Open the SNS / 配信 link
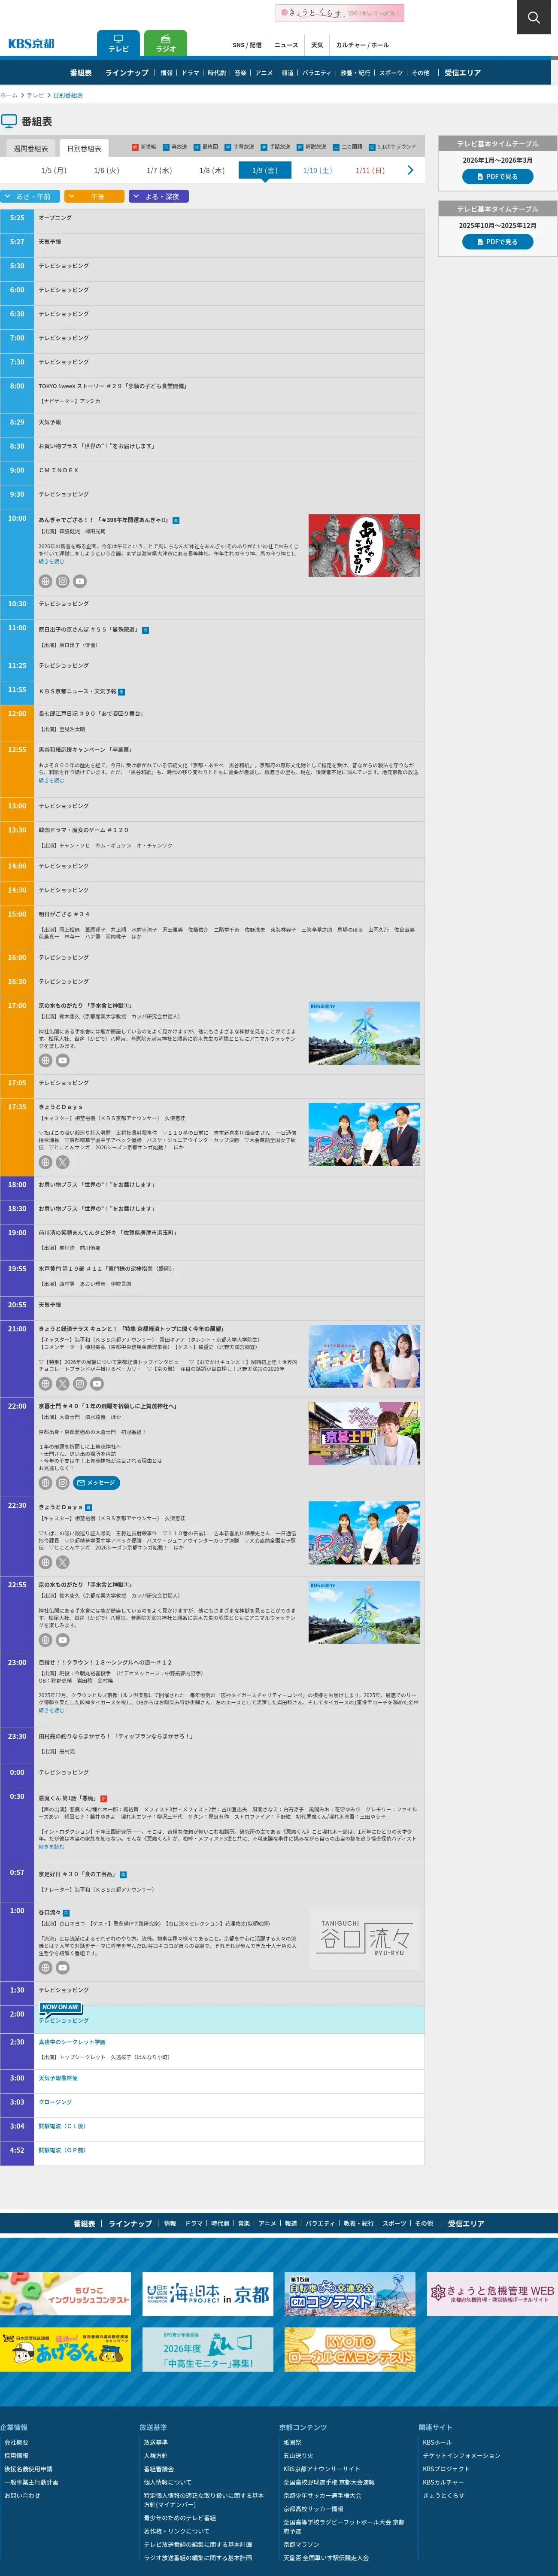 point(247,45)
